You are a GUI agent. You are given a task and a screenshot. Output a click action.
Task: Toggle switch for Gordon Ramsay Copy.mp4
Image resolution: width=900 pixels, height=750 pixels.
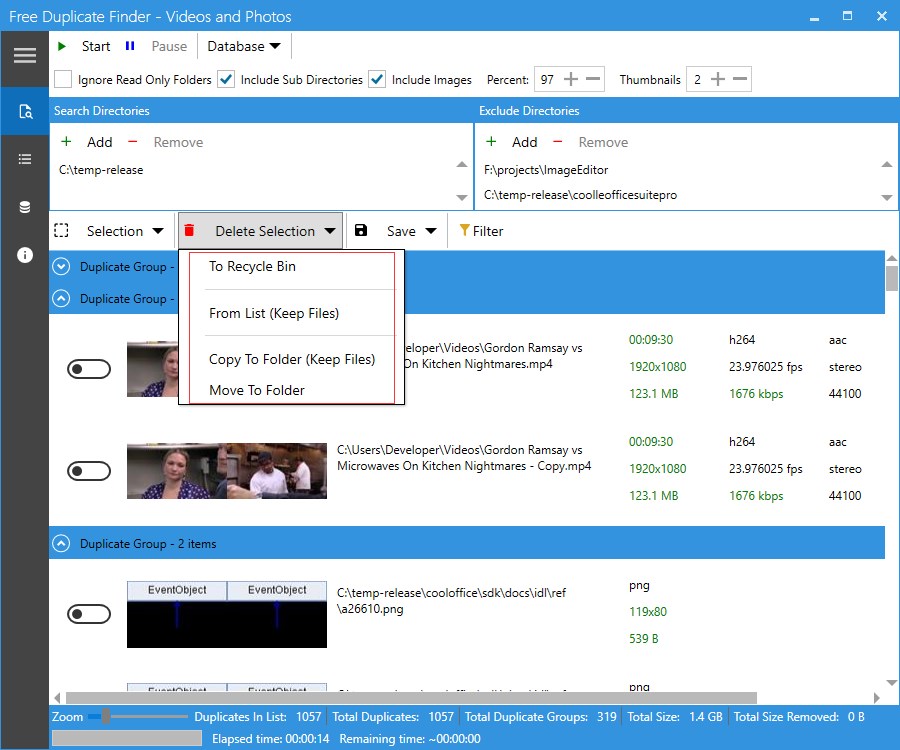tap(89, 471)
